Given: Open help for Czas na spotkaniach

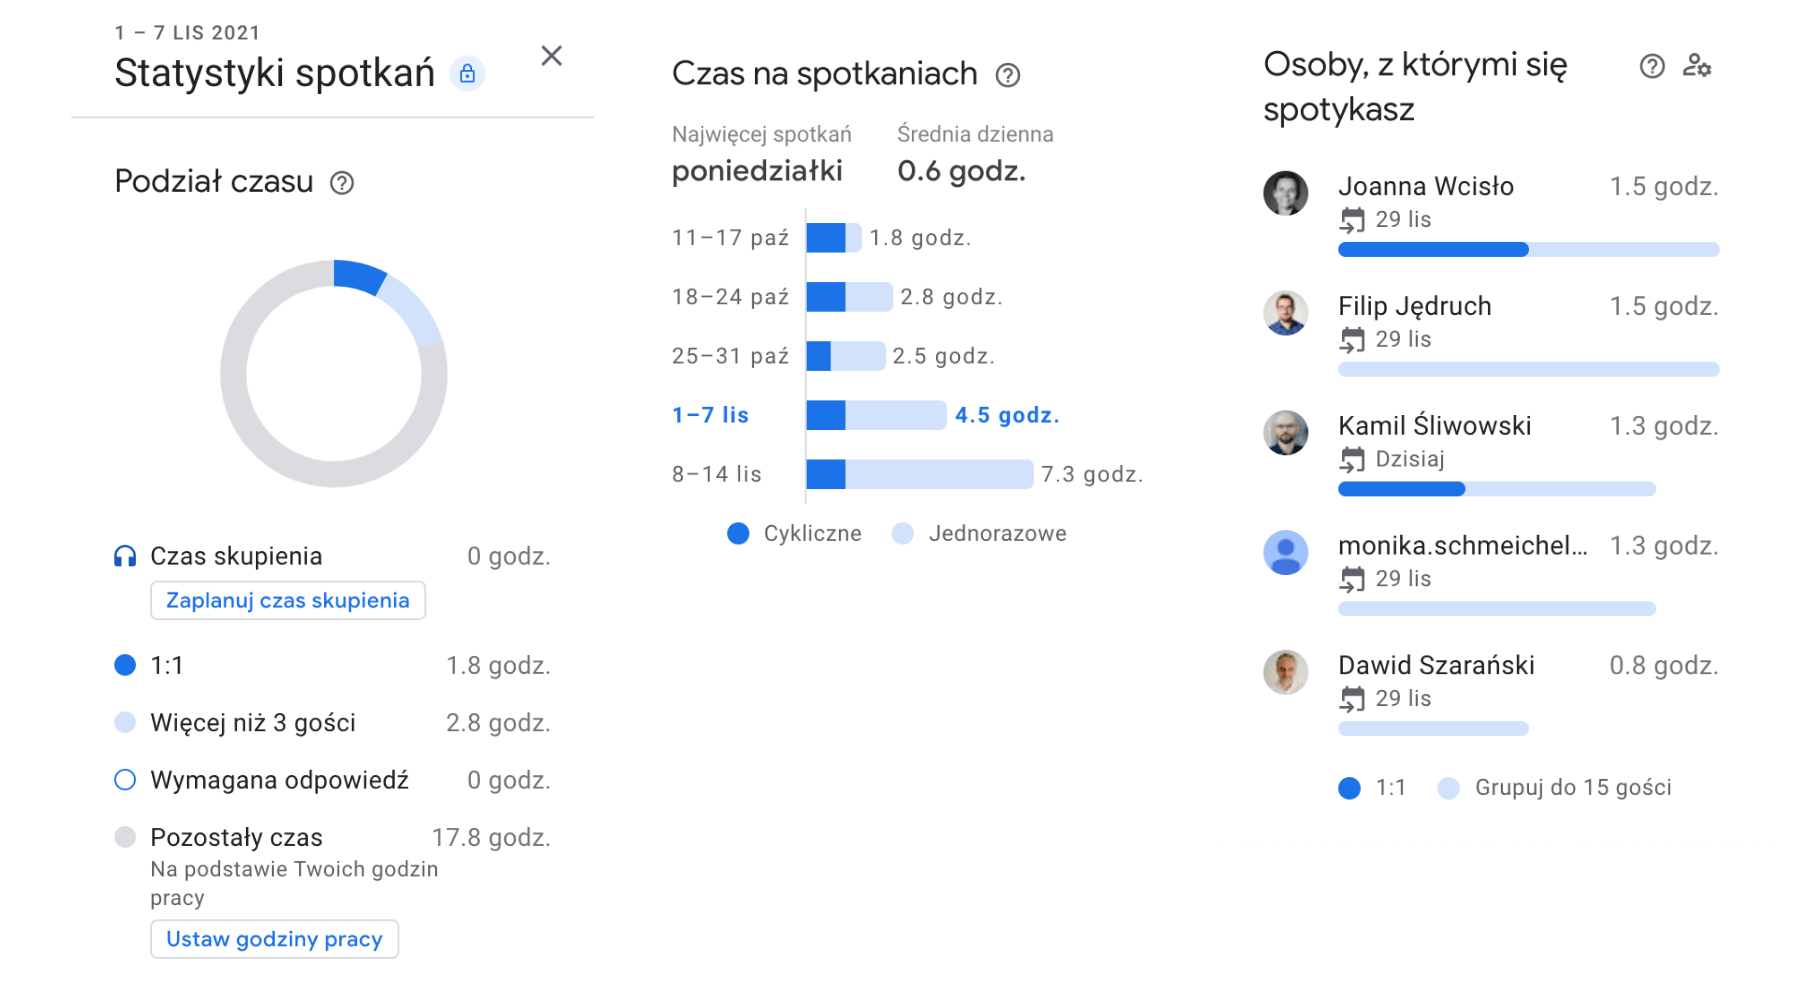Looking at the screenshot, I should click(x=1008, y=75).
